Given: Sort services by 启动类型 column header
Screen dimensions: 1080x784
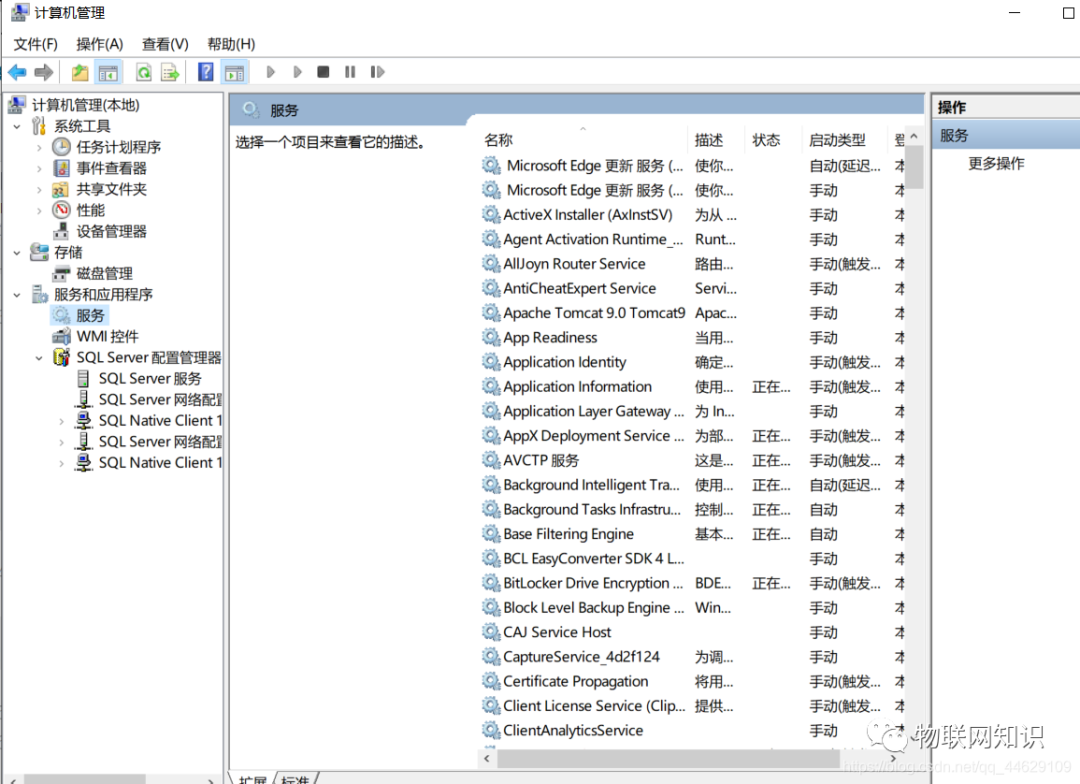Looking at the screenshot, I should (x=844, y=140).
